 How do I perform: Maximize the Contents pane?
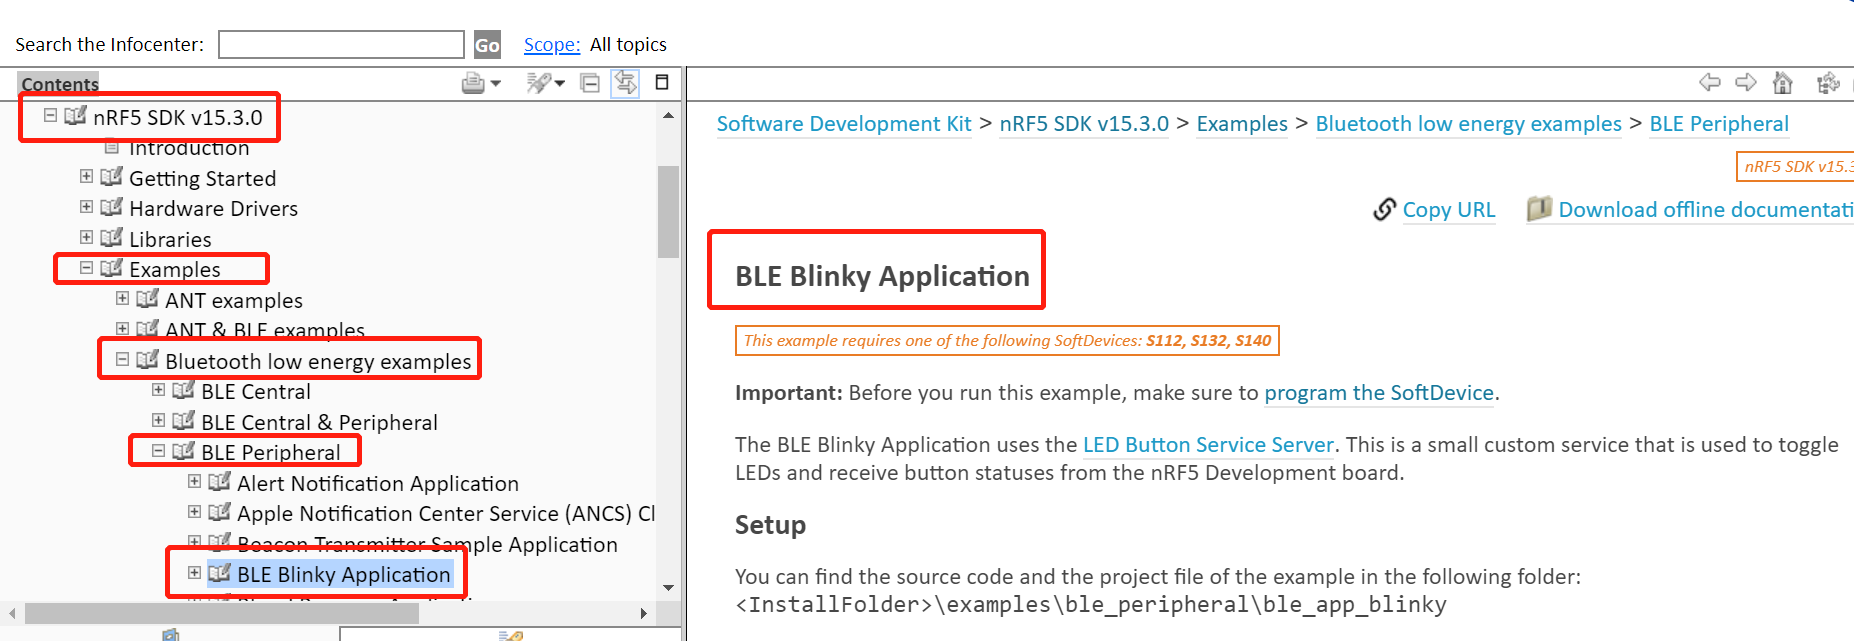click(662, 82)
